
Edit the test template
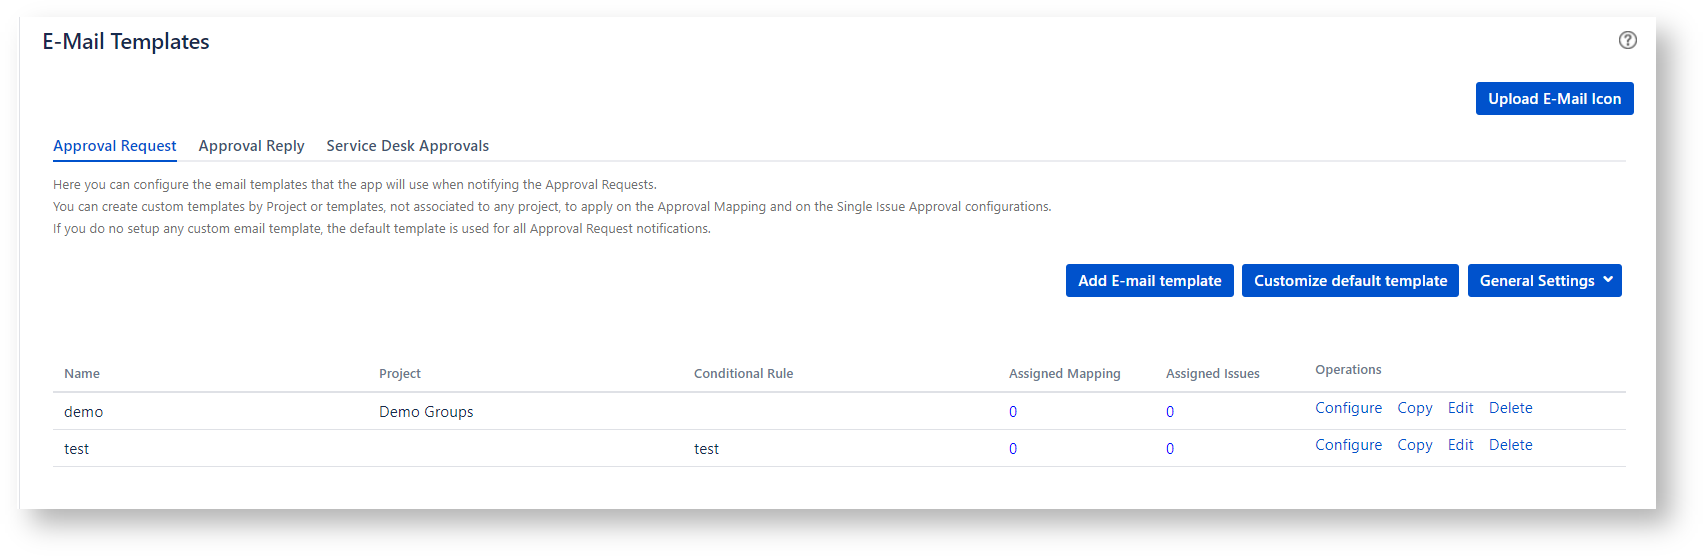coord(1460,445)
